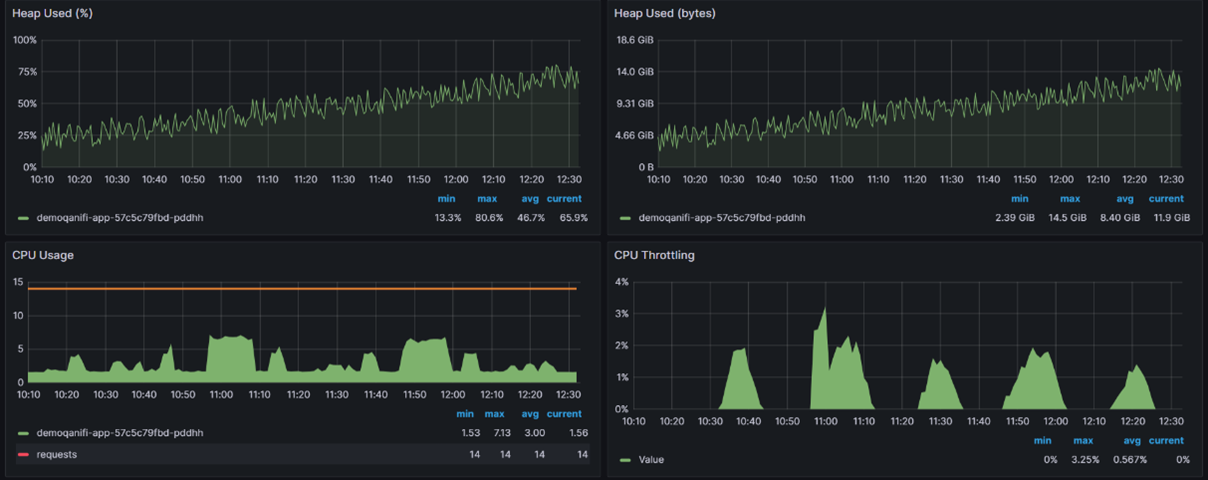Click green series swatch in Heap Used (%) legend
The width and height of the screenshot is (1208, 480).
[23, 217]
